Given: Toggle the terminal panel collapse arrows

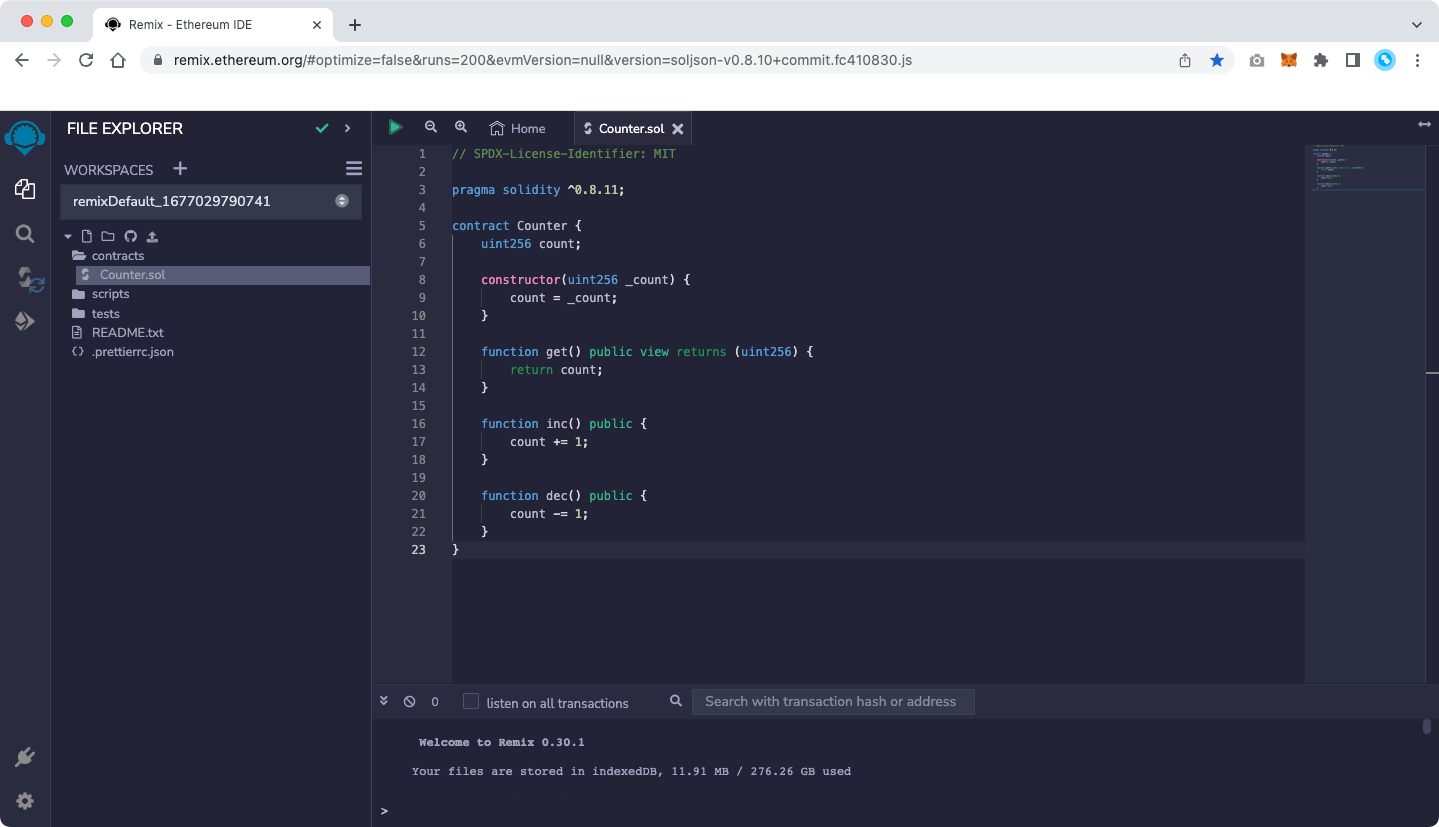Looking at the screenshot, I should [x=384, y=701].
